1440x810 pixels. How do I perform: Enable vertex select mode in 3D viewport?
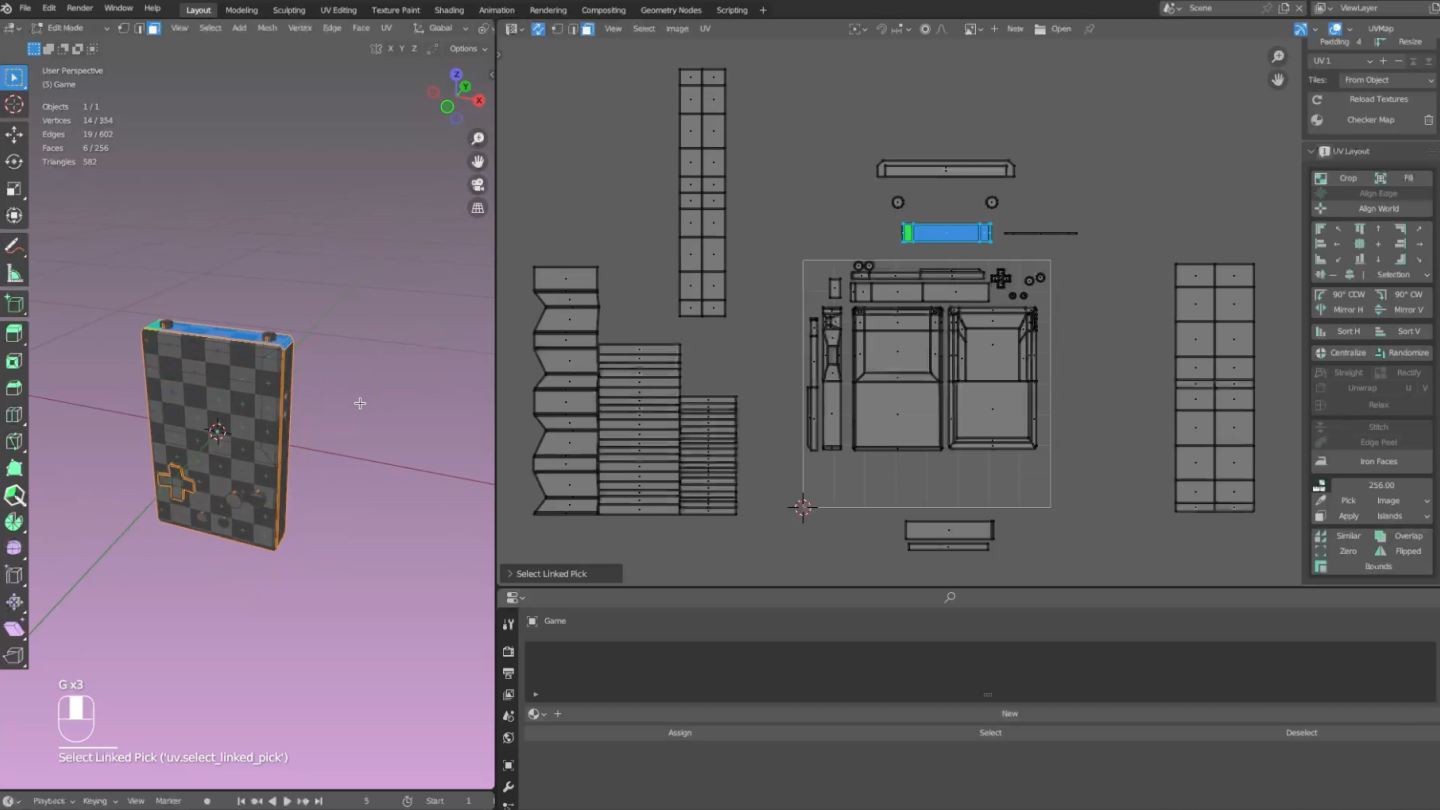point(124,28)
